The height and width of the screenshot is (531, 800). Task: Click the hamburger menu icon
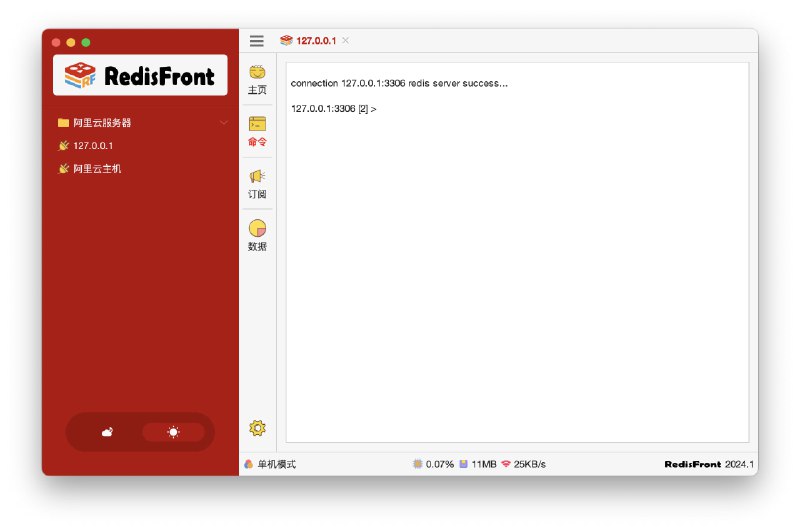[x=257, y=41]
